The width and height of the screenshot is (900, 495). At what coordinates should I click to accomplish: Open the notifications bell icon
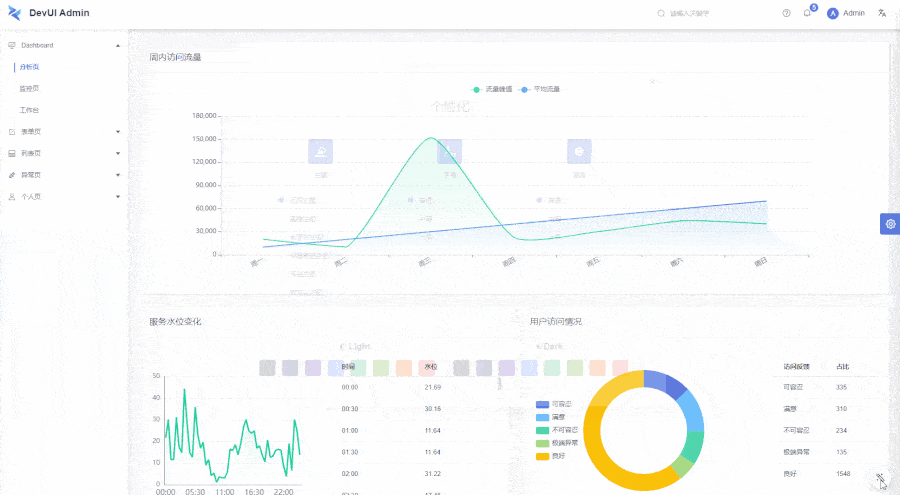click(x=807, y=13)
